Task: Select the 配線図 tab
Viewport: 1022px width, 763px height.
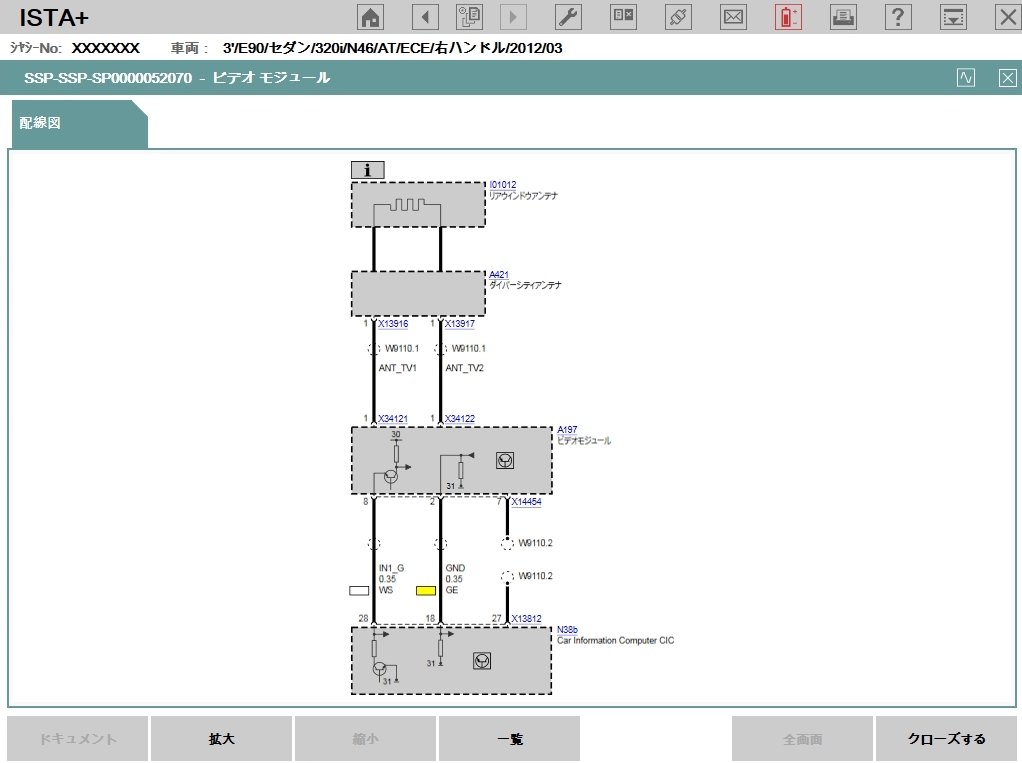Action: coord(80,124)
